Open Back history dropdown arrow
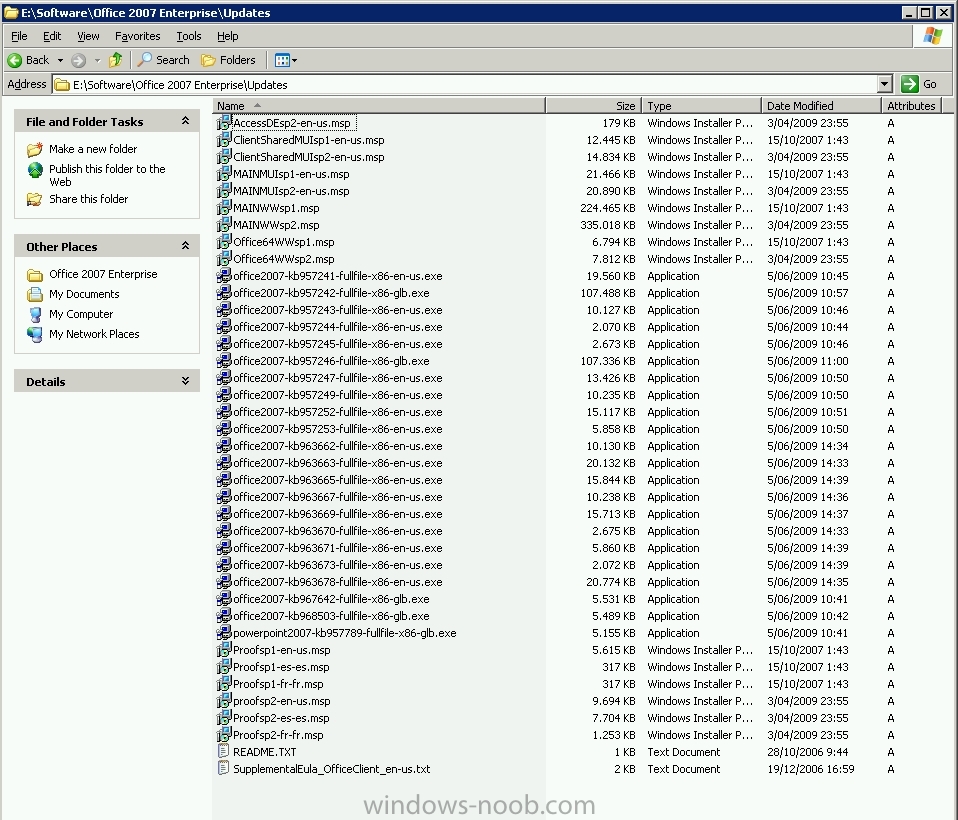Image resolution: width=958 pixels, height=820 pixels. coord(60,60)
